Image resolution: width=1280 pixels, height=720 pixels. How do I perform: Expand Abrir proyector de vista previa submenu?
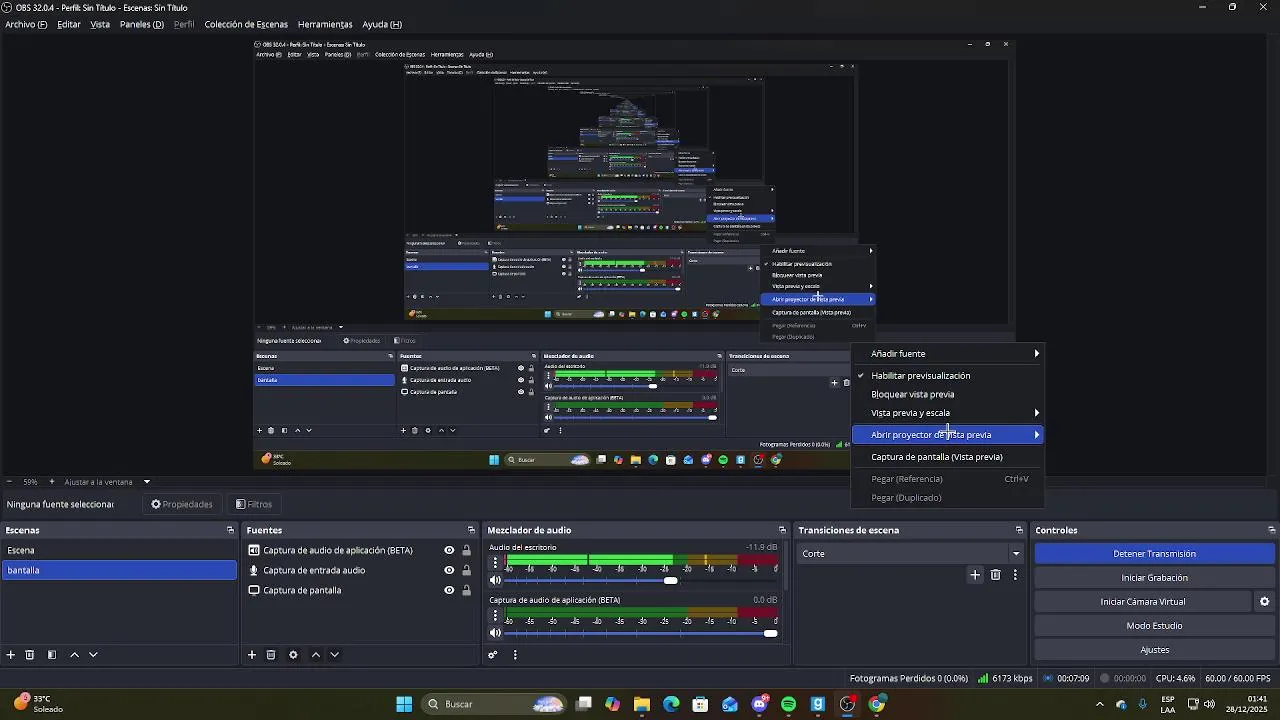point(947,435)
